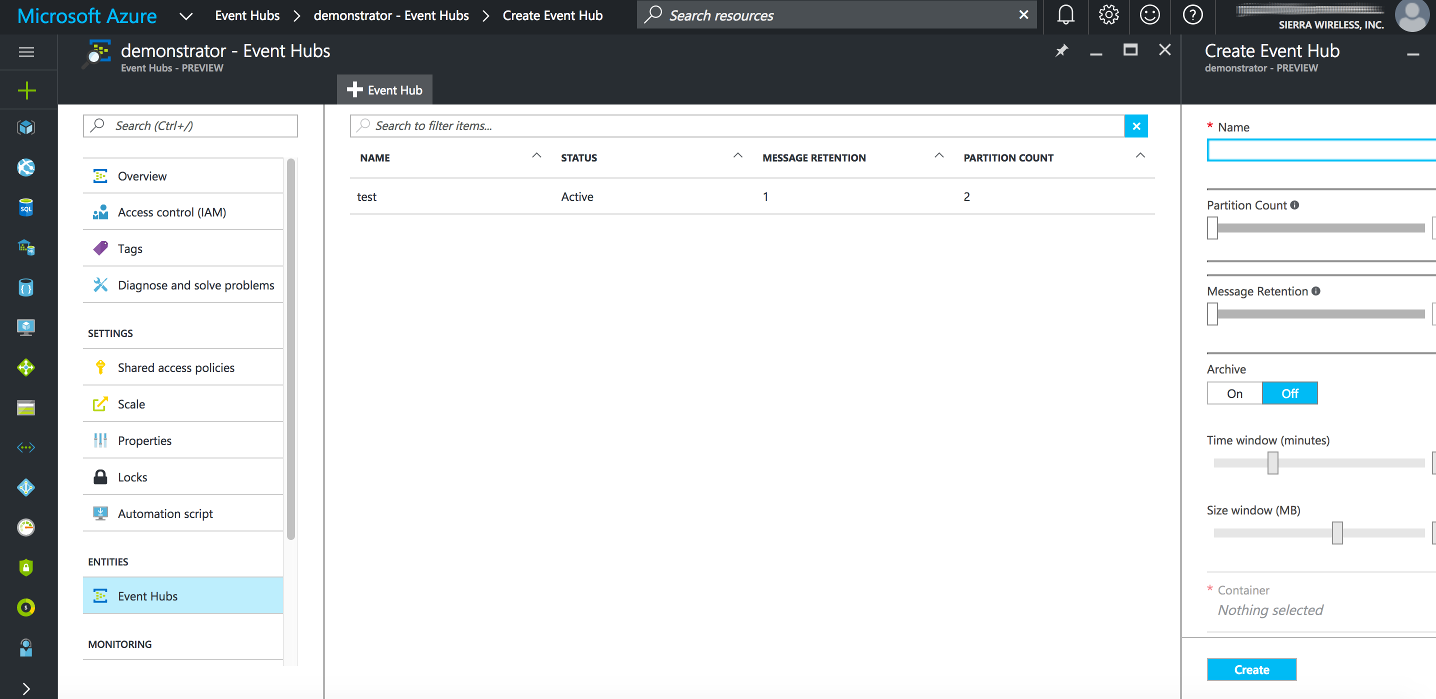Open the help question mark icon
This screenshot has width=1436, height=699.
1192,15
